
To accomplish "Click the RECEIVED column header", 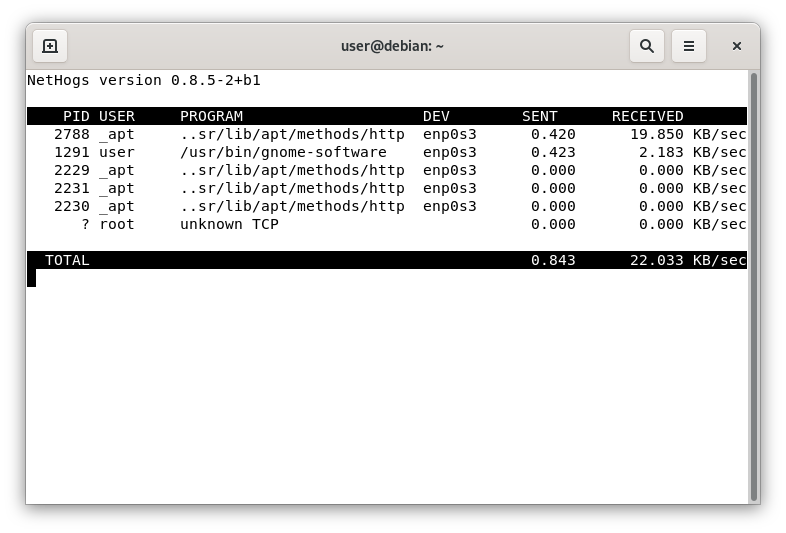I will coord(647,116).
